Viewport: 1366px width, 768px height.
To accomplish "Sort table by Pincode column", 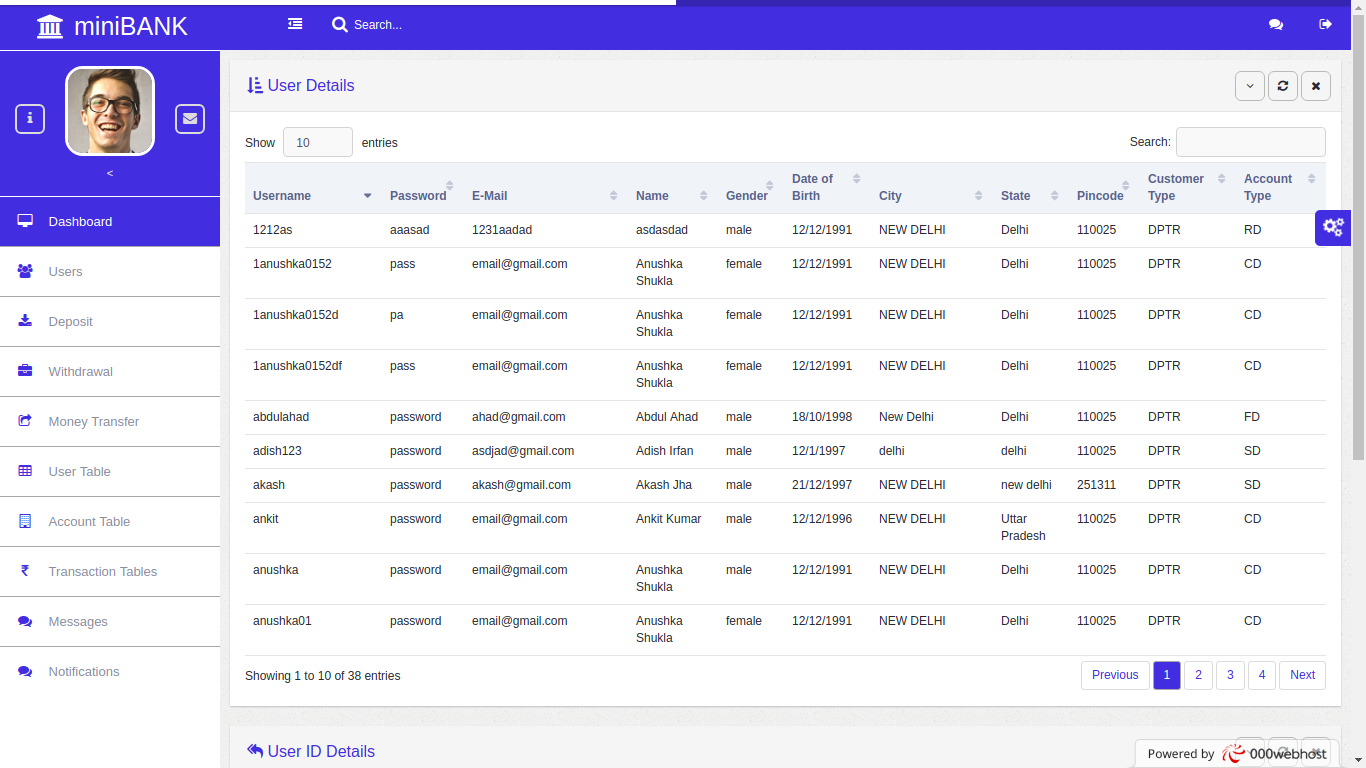I will [1104, 188].
